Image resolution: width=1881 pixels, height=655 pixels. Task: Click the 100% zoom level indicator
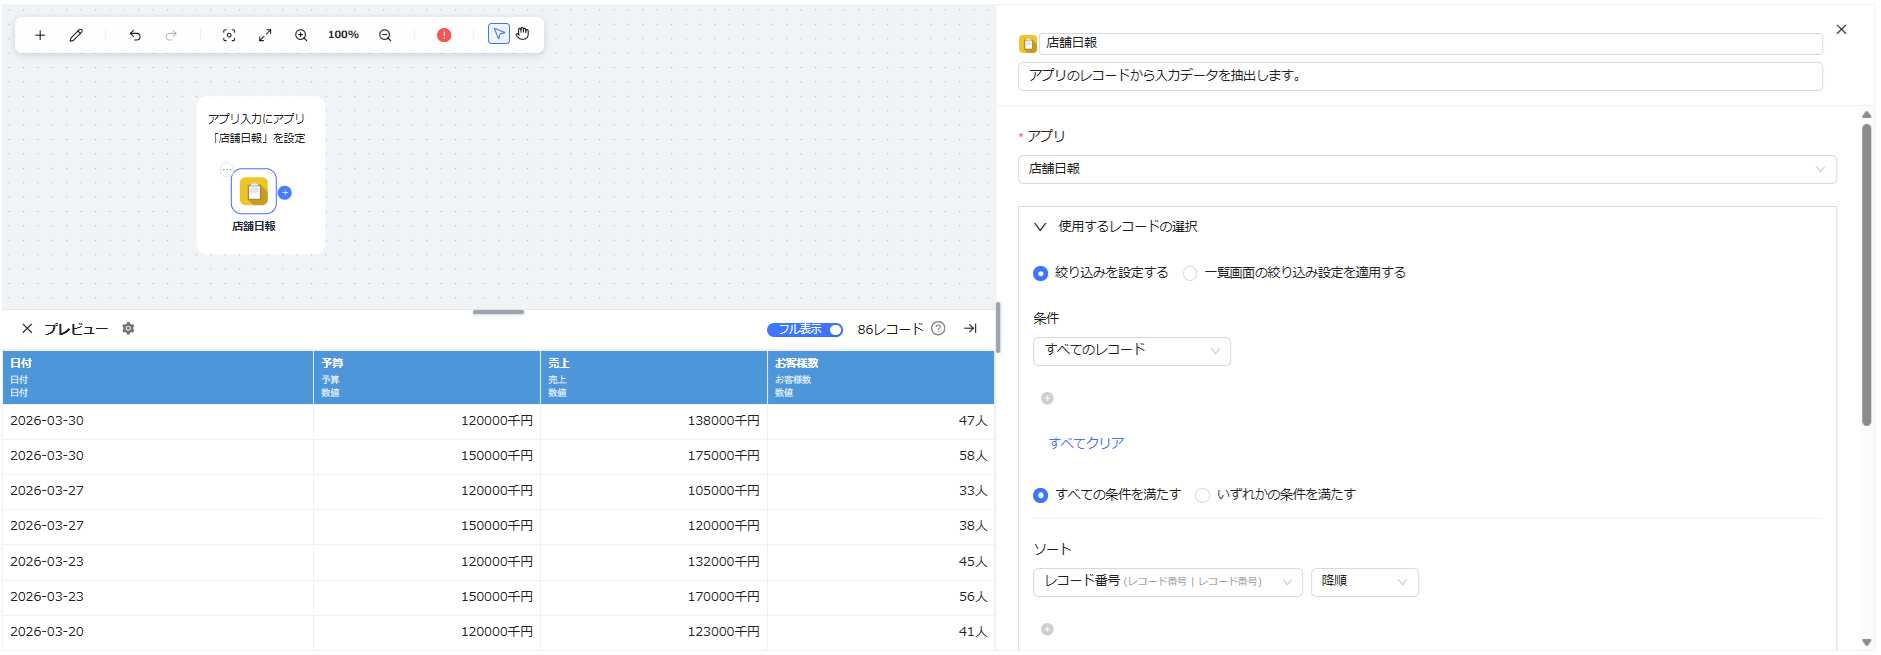point(343,35)
